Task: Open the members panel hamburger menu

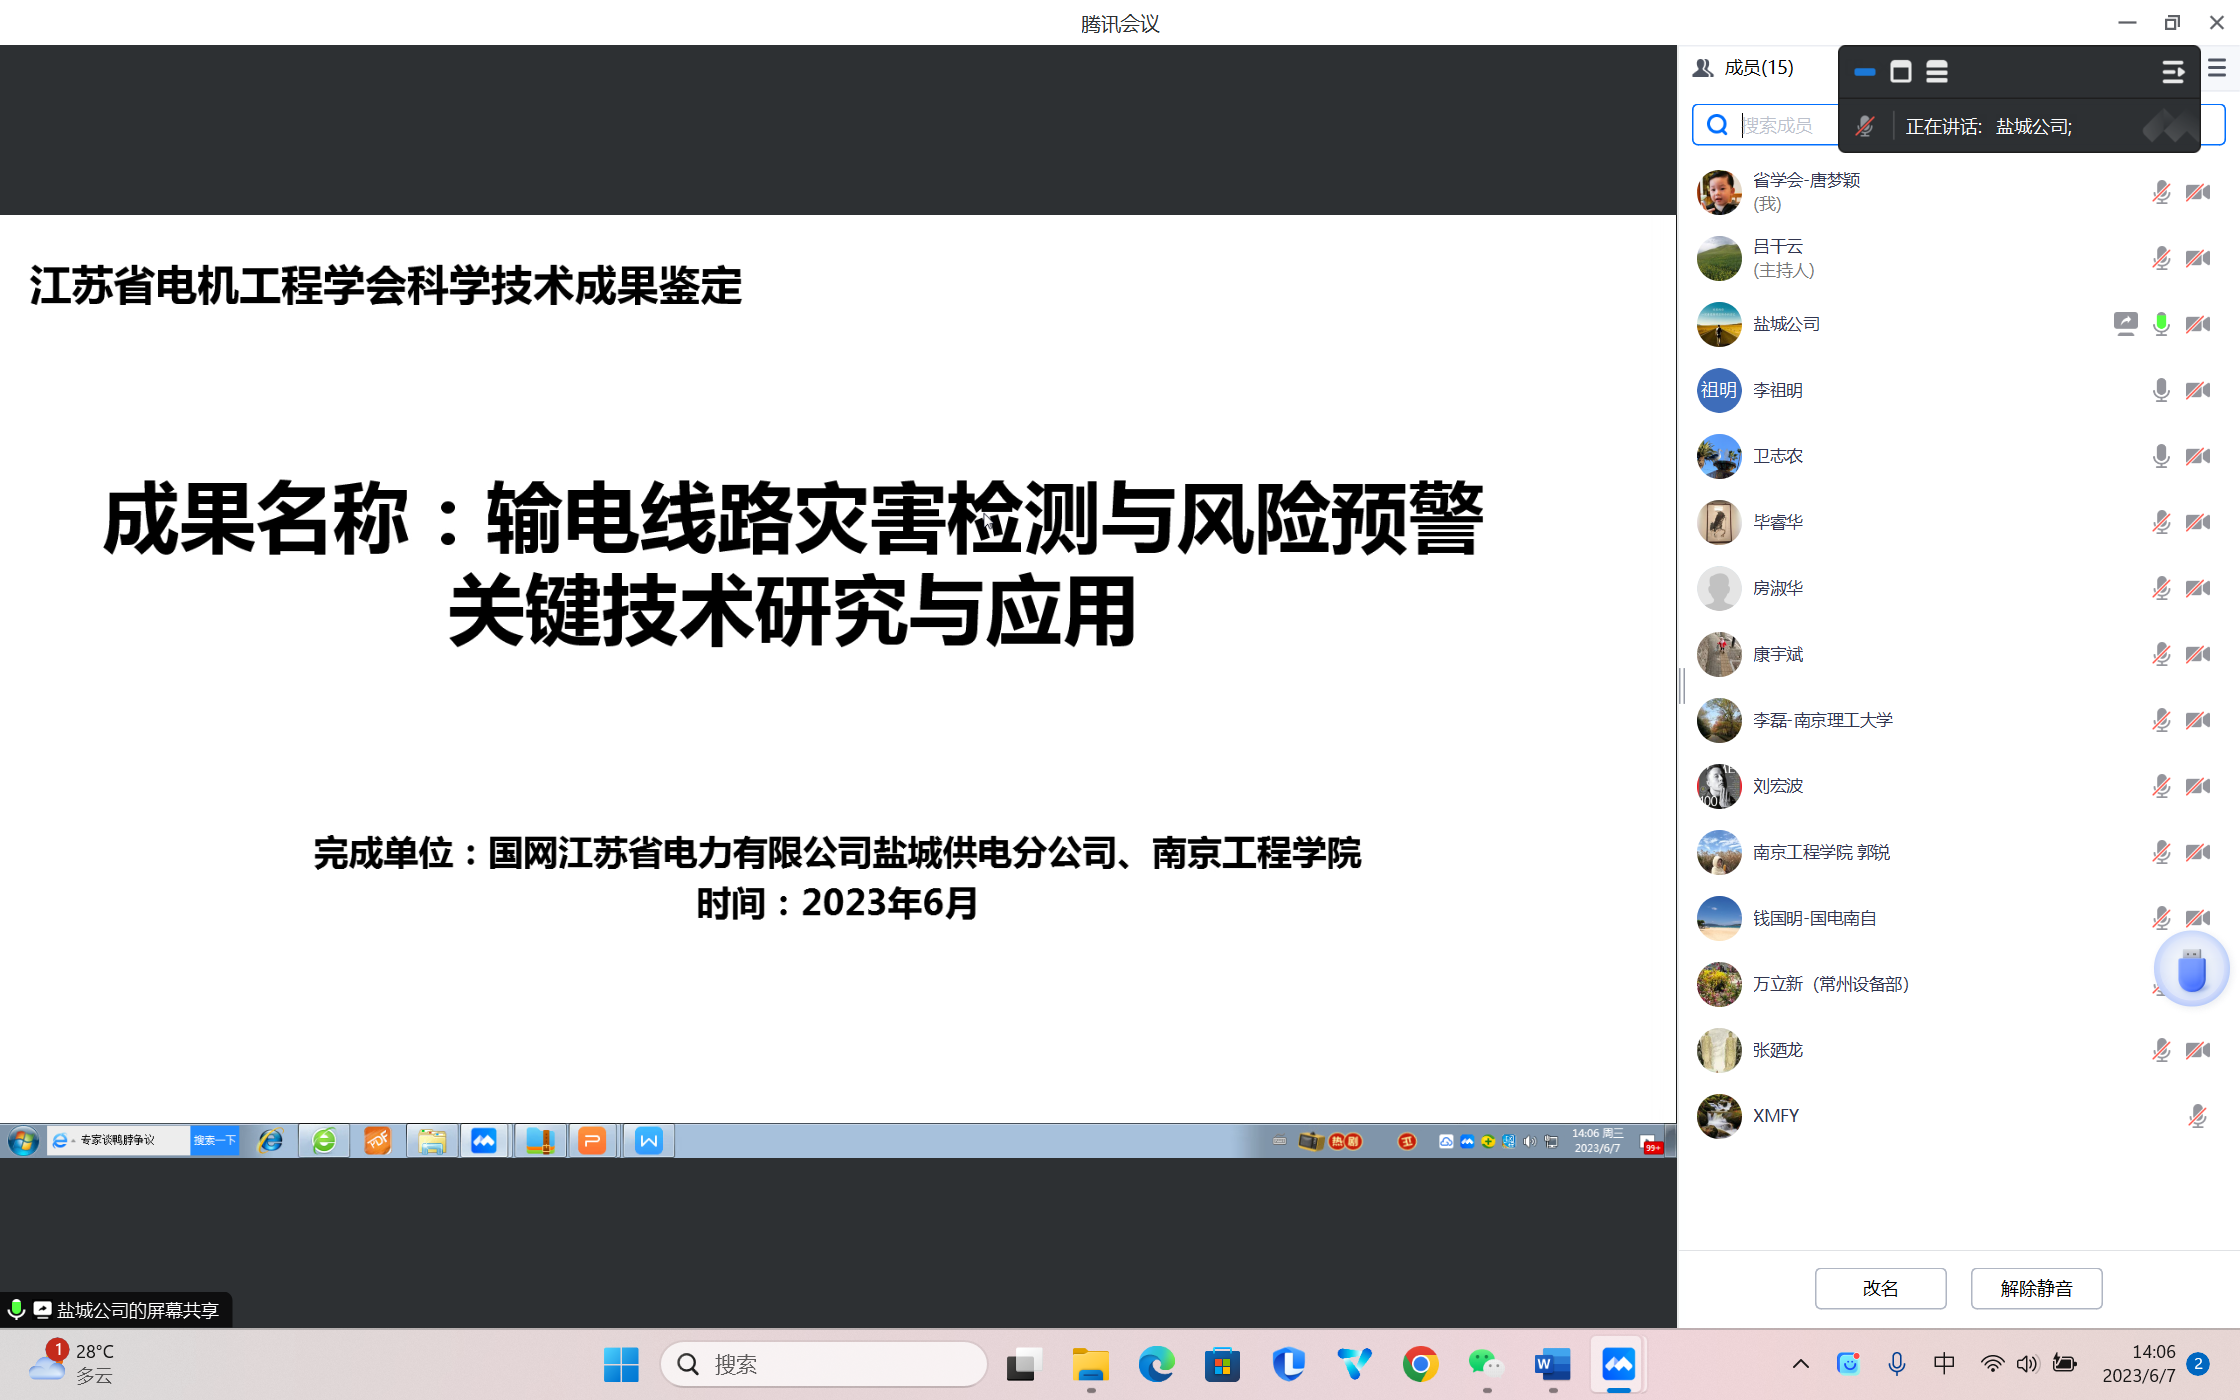Action: (2217, 68)
